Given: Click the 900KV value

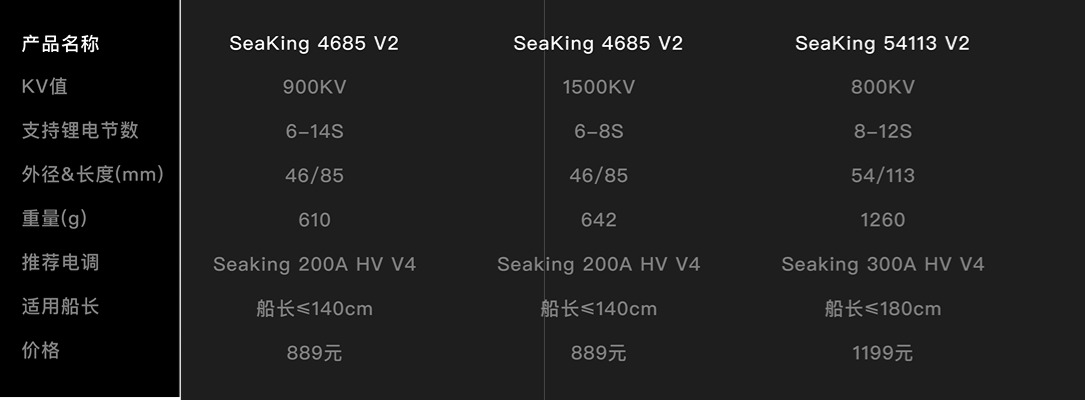Looking at the screenshot, I should click(x=314, y=87).
